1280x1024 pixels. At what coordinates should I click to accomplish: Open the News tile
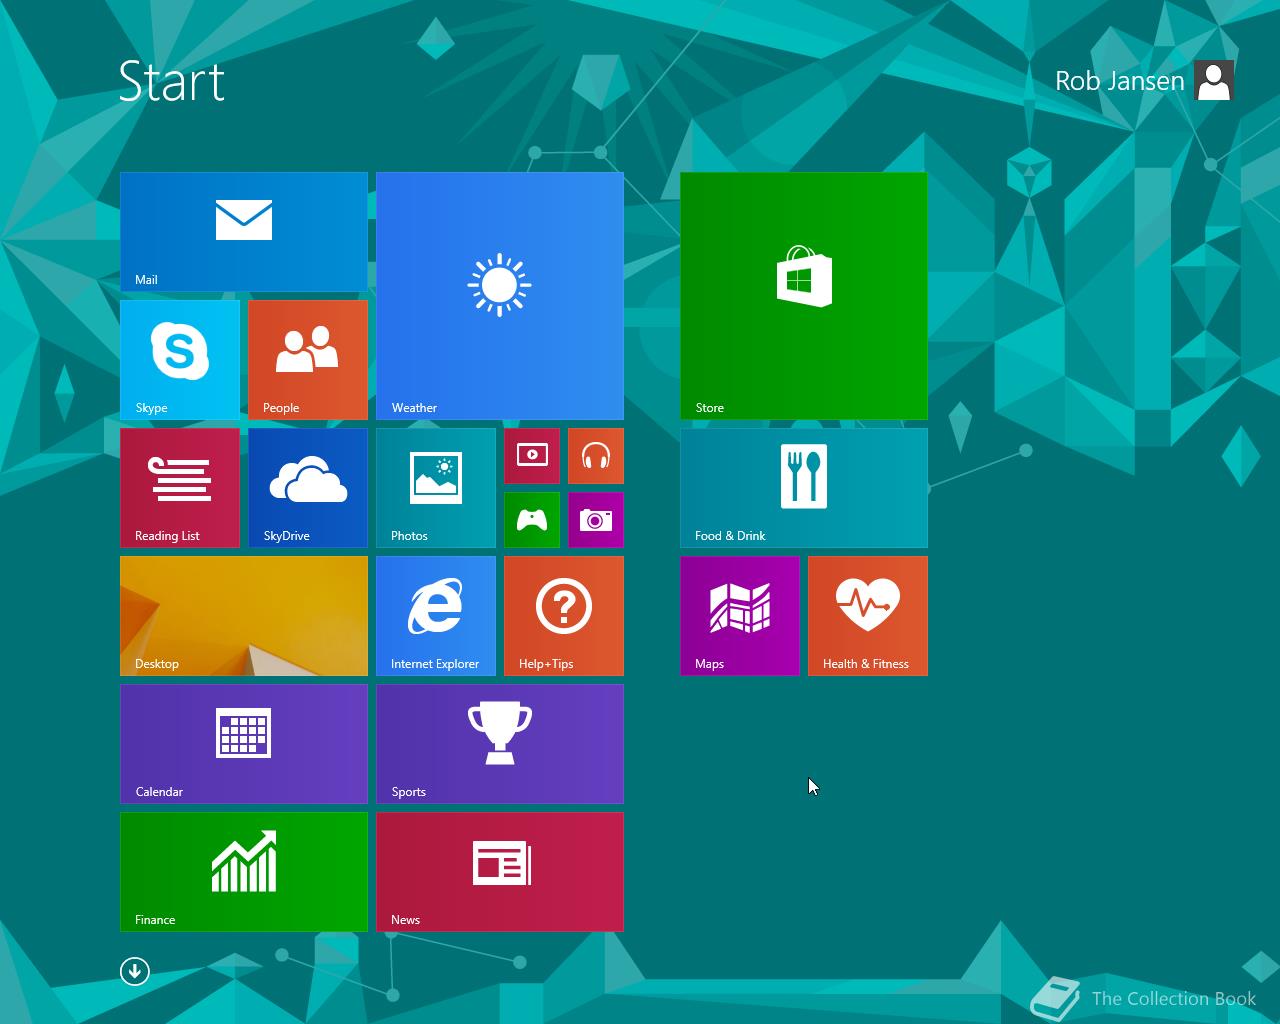tap(500, 872)
